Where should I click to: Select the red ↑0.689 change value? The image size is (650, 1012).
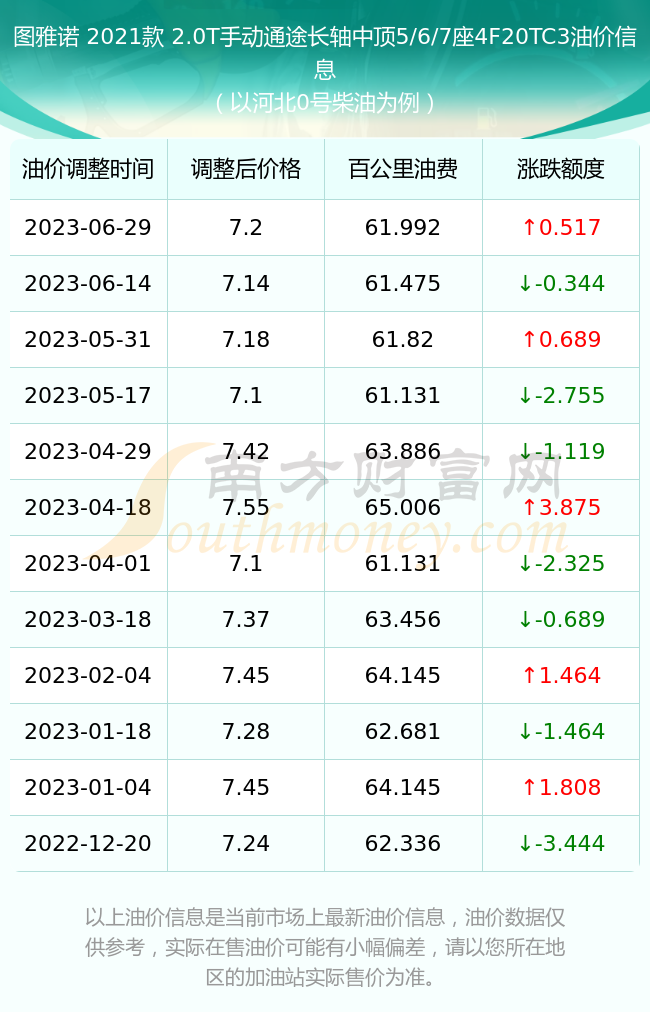click(561, 339)
